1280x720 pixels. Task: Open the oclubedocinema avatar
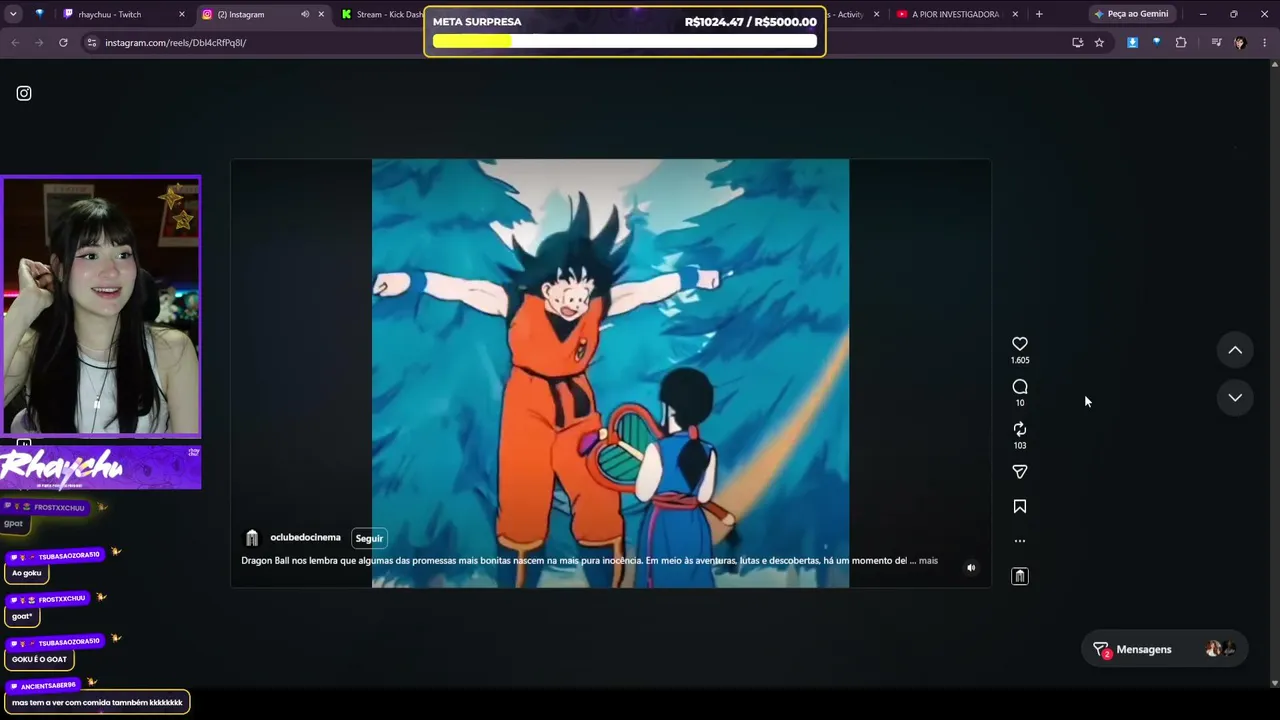(252, 538)
